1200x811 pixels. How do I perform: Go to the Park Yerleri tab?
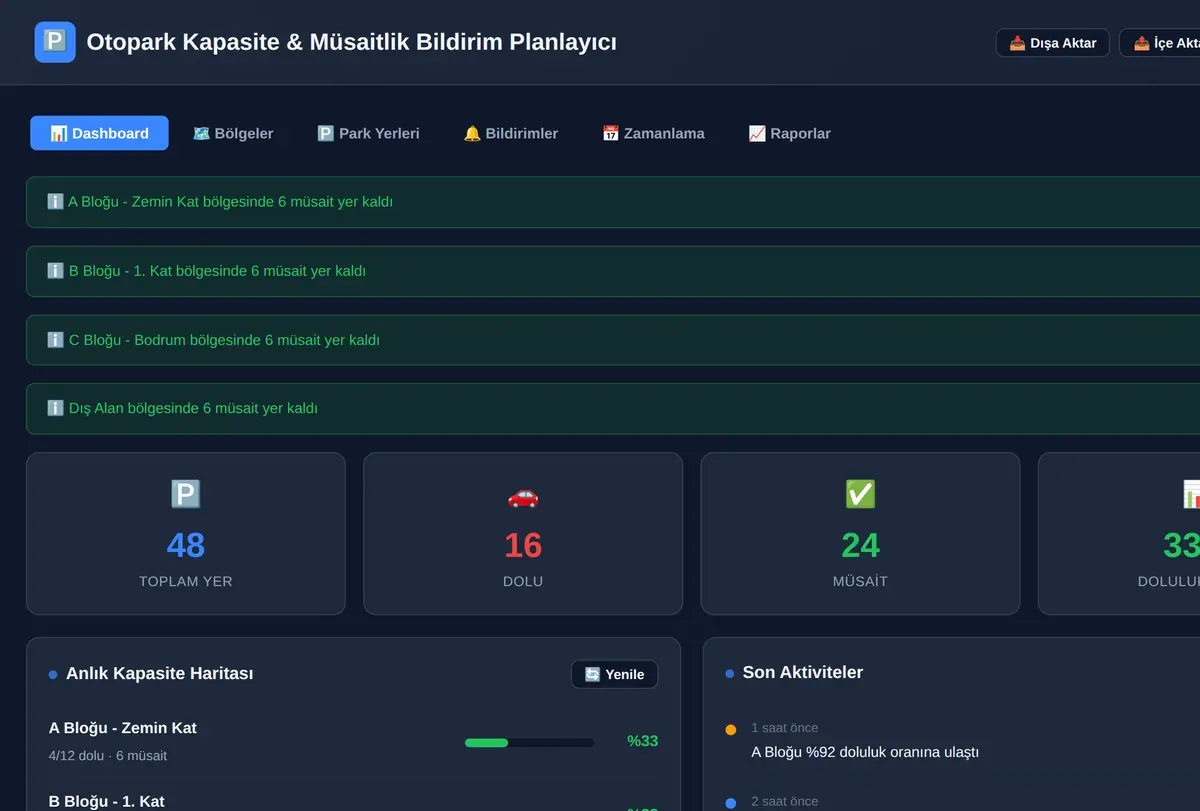(368, 133)
